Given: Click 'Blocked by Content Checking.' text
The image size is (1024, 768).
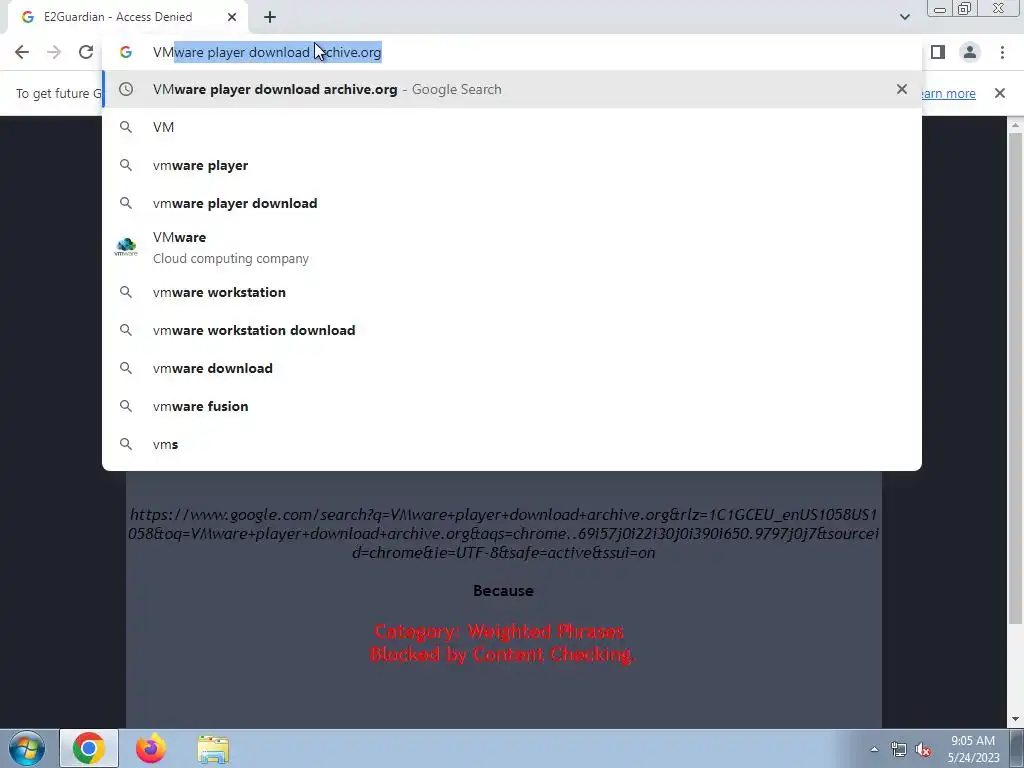Looking at the screenshot, I should [503, 654].
